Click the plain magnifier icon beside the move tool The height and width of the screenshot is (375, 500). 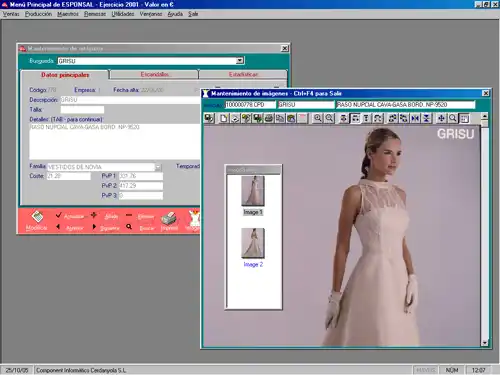coord(453,118)
